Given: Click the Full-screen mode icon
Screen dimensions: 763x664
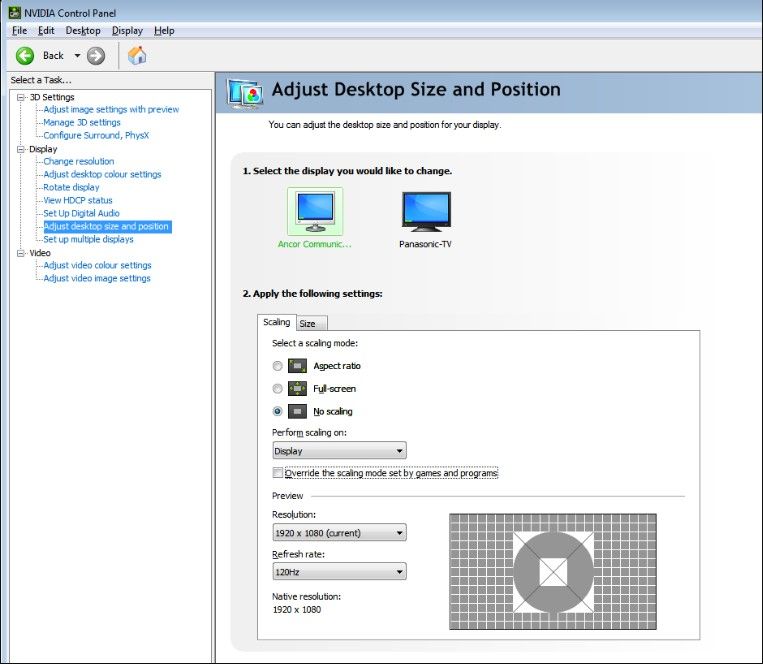Looking at the screenshot, I should point(297,389).
